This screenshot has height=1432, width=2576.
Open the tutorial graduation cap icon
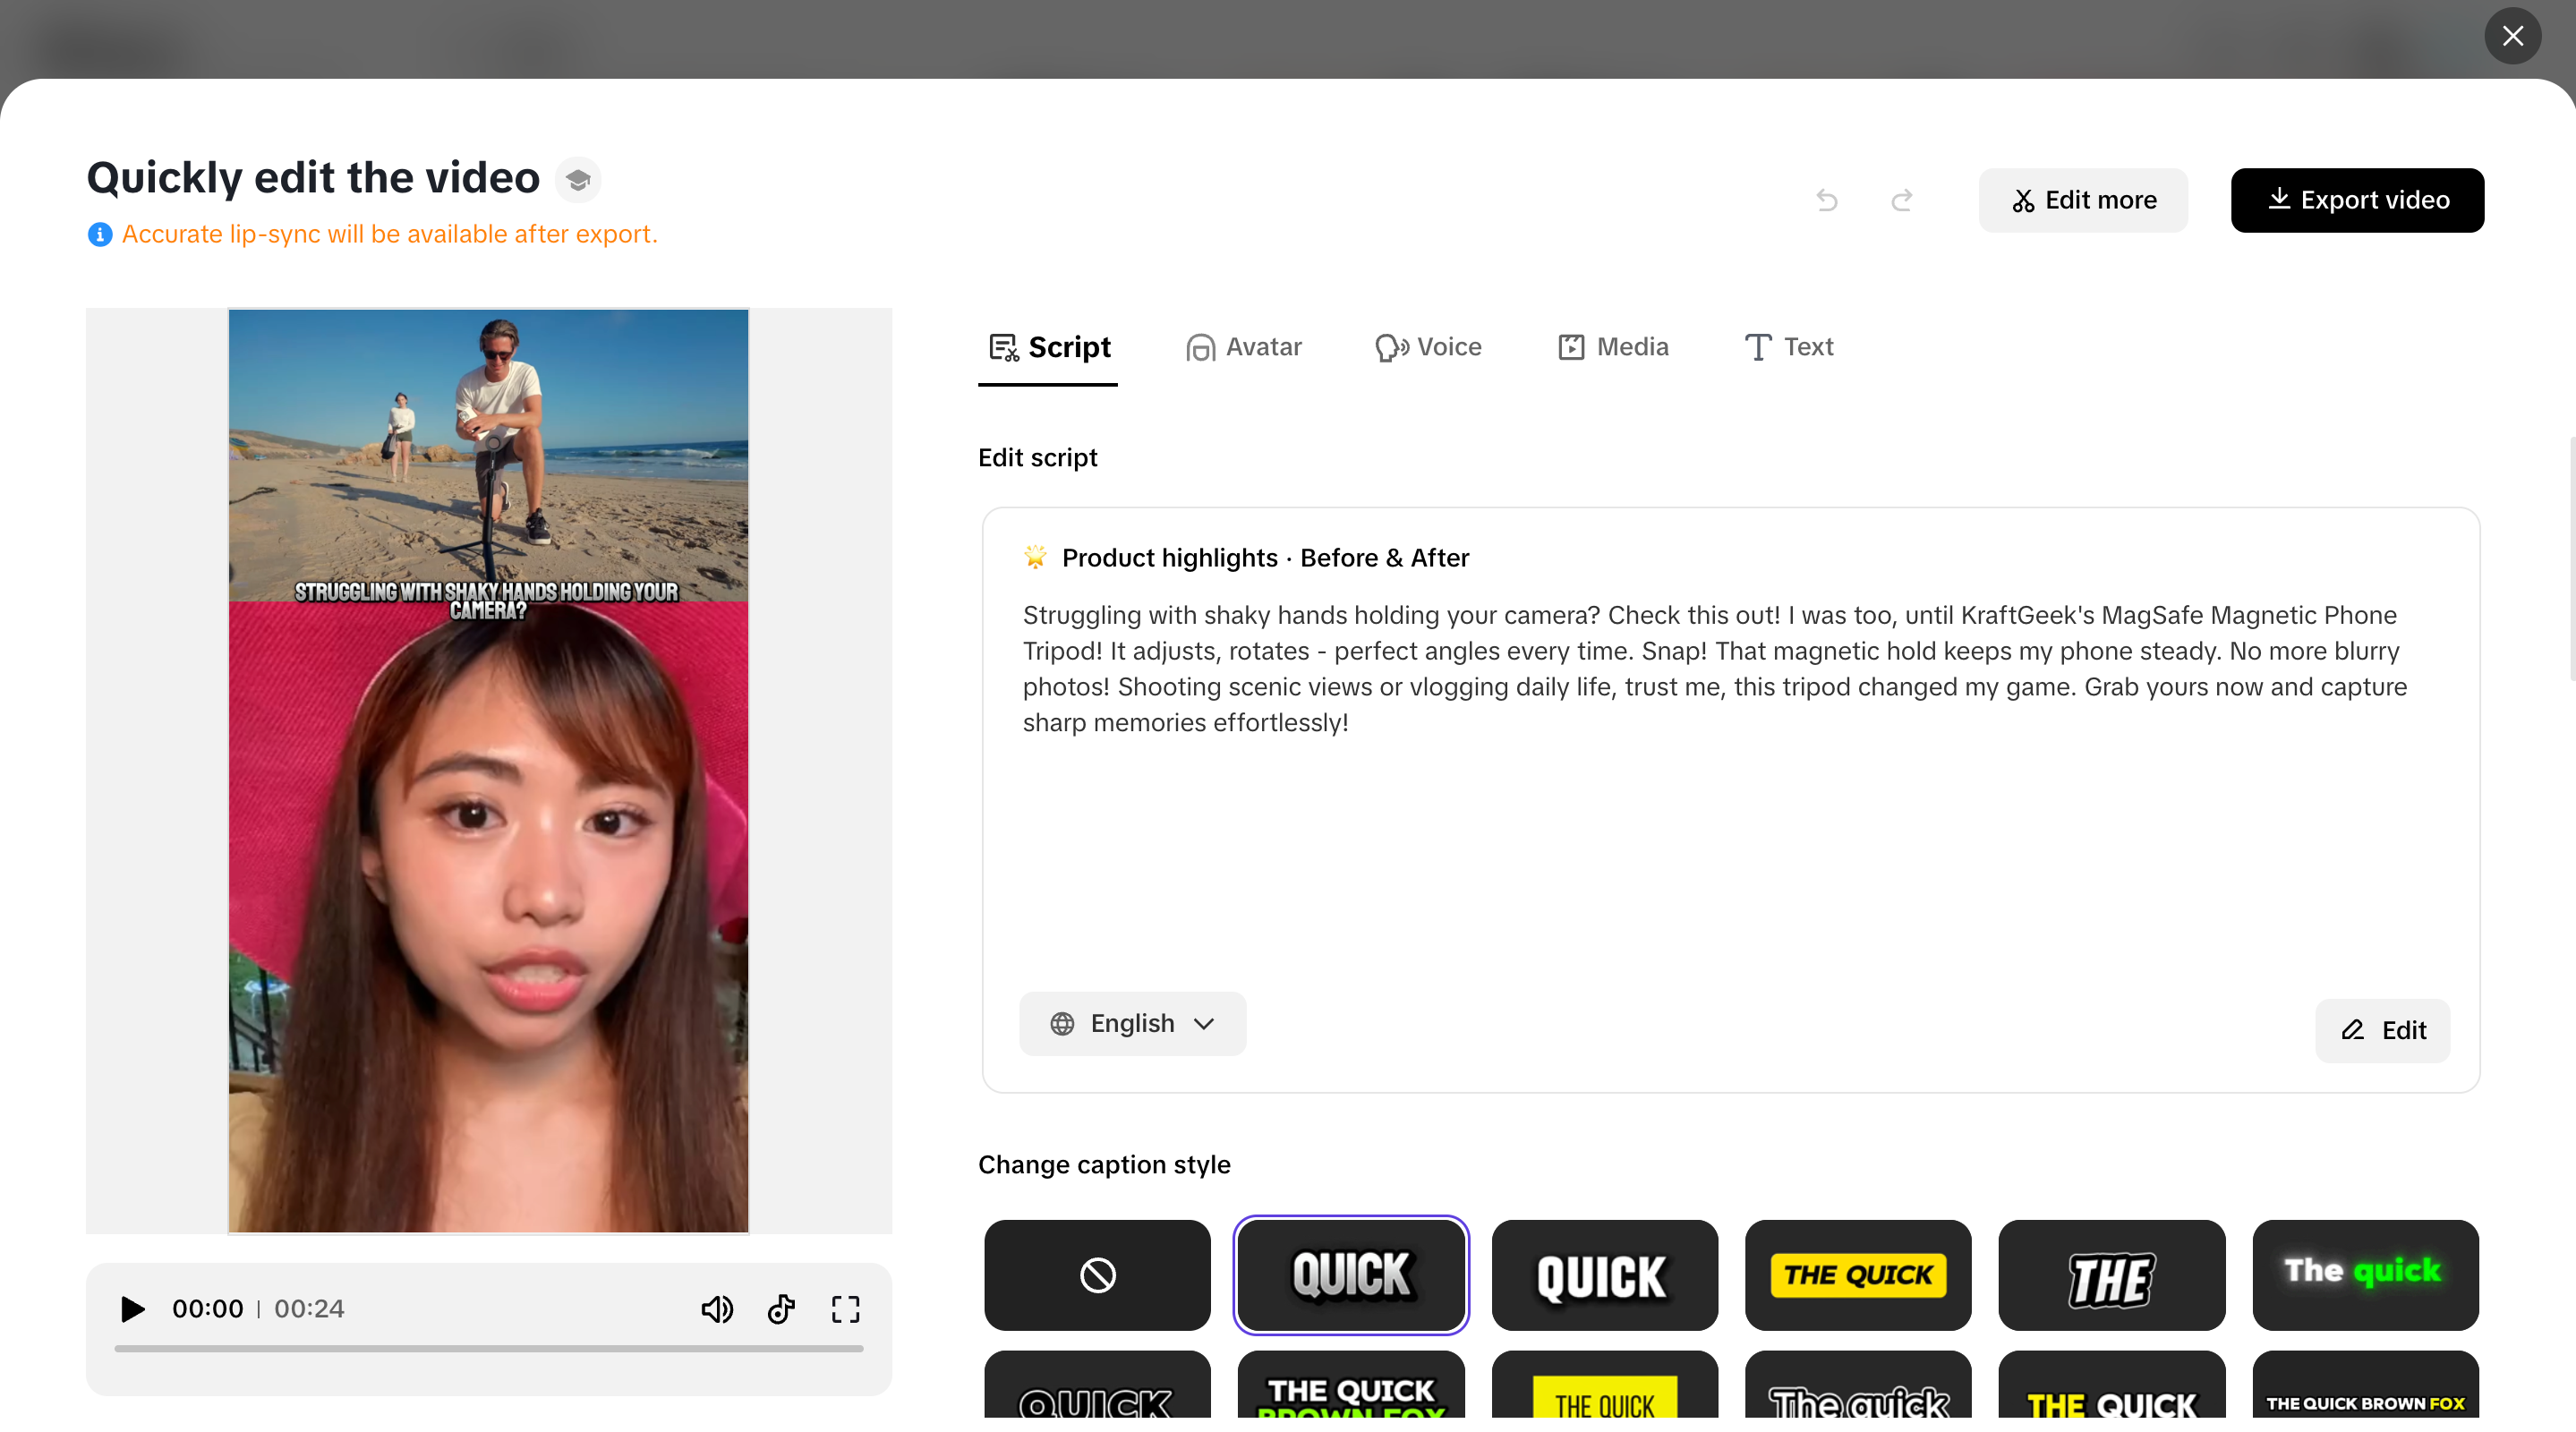[x=578, y=180]
